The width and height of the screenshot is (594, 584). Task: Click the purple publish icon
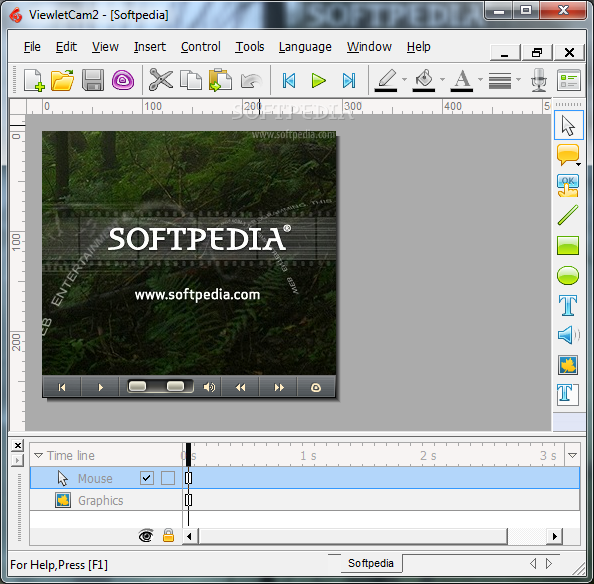click(x=123, y=80)
